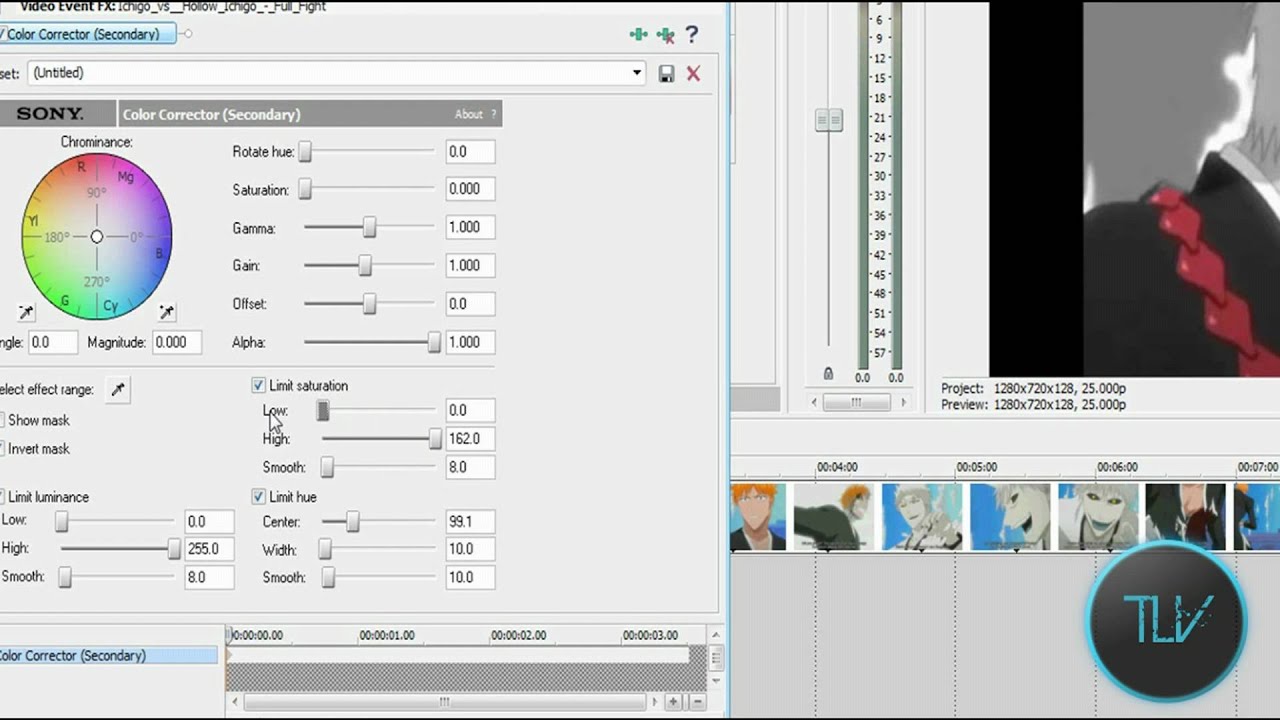The height and width of the screenshot is (720, 1280).
Task: Click the remove plug-in icon
Action: [665, 35]
